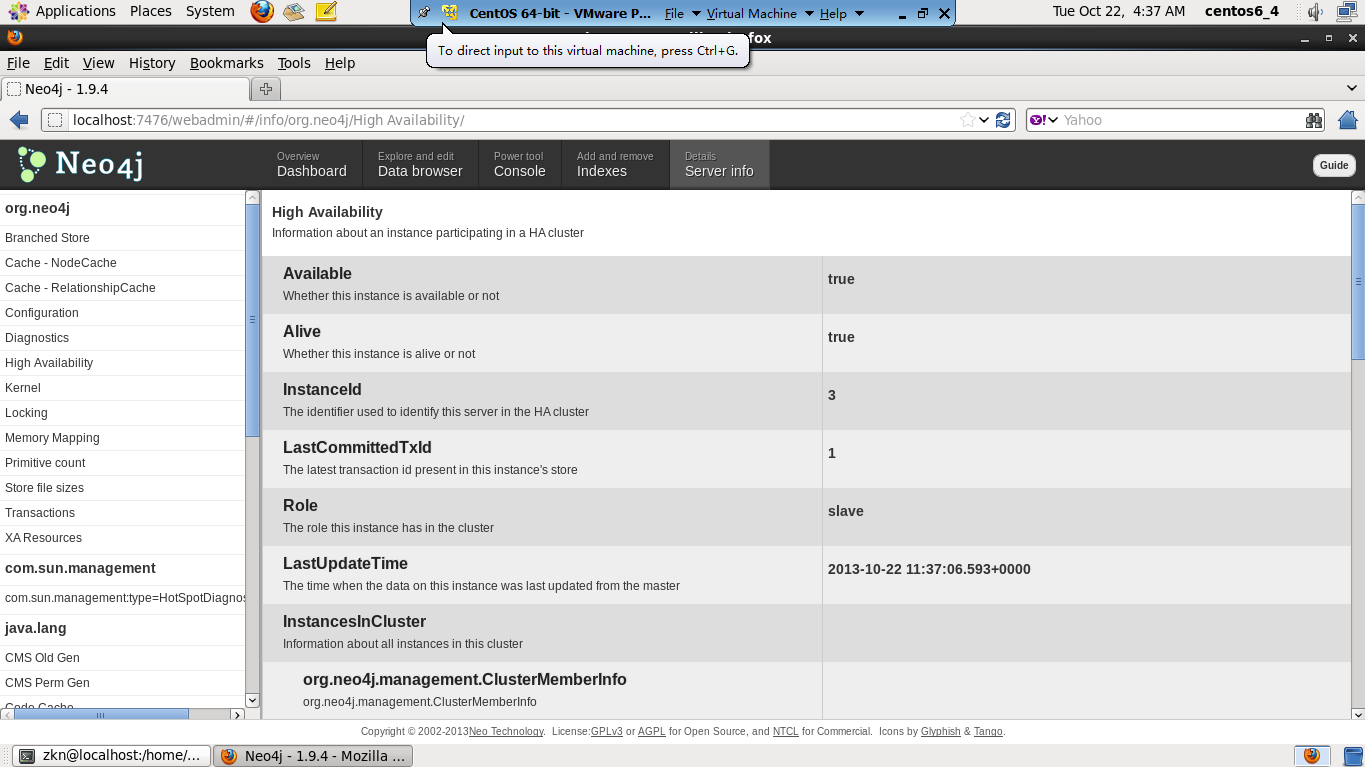This screenshot has width=1365, height=767.
Task: Open the tab list dropdown arrow
Action: click(1353, 89)
